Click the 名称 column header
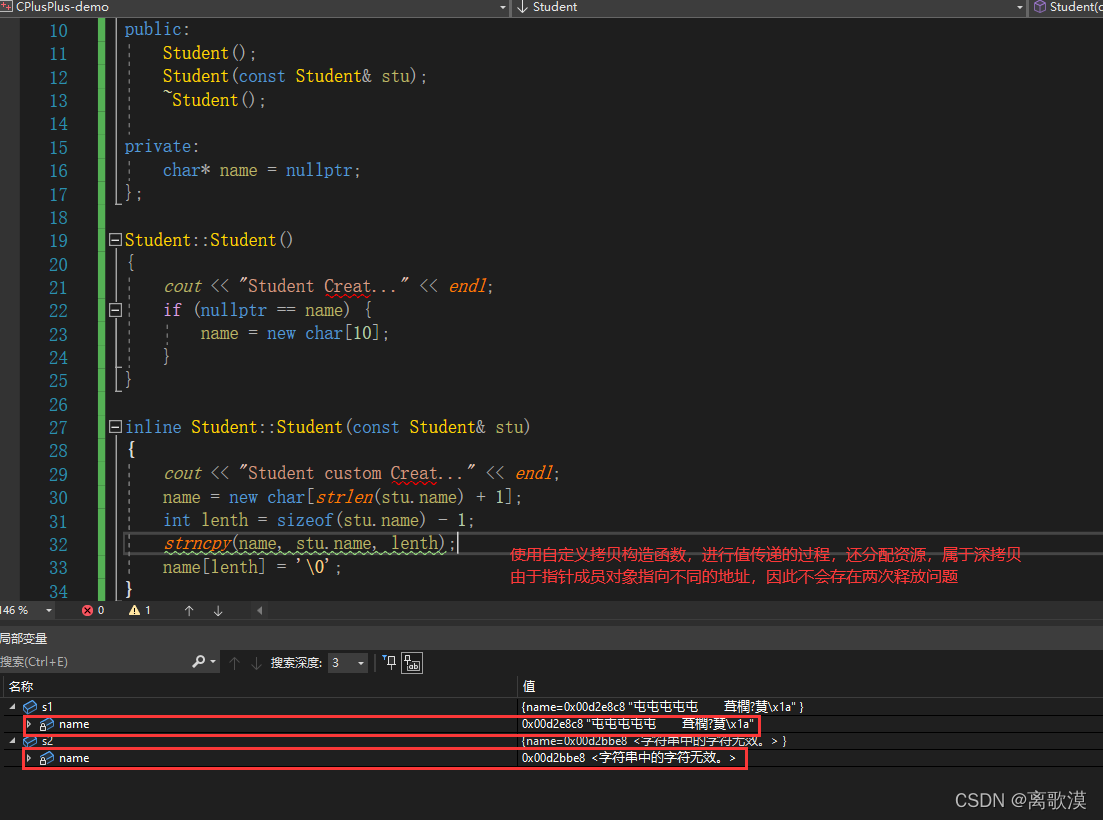Image resolution: width=1103 pixels, height=820 pixels. [x=21, y=686]
